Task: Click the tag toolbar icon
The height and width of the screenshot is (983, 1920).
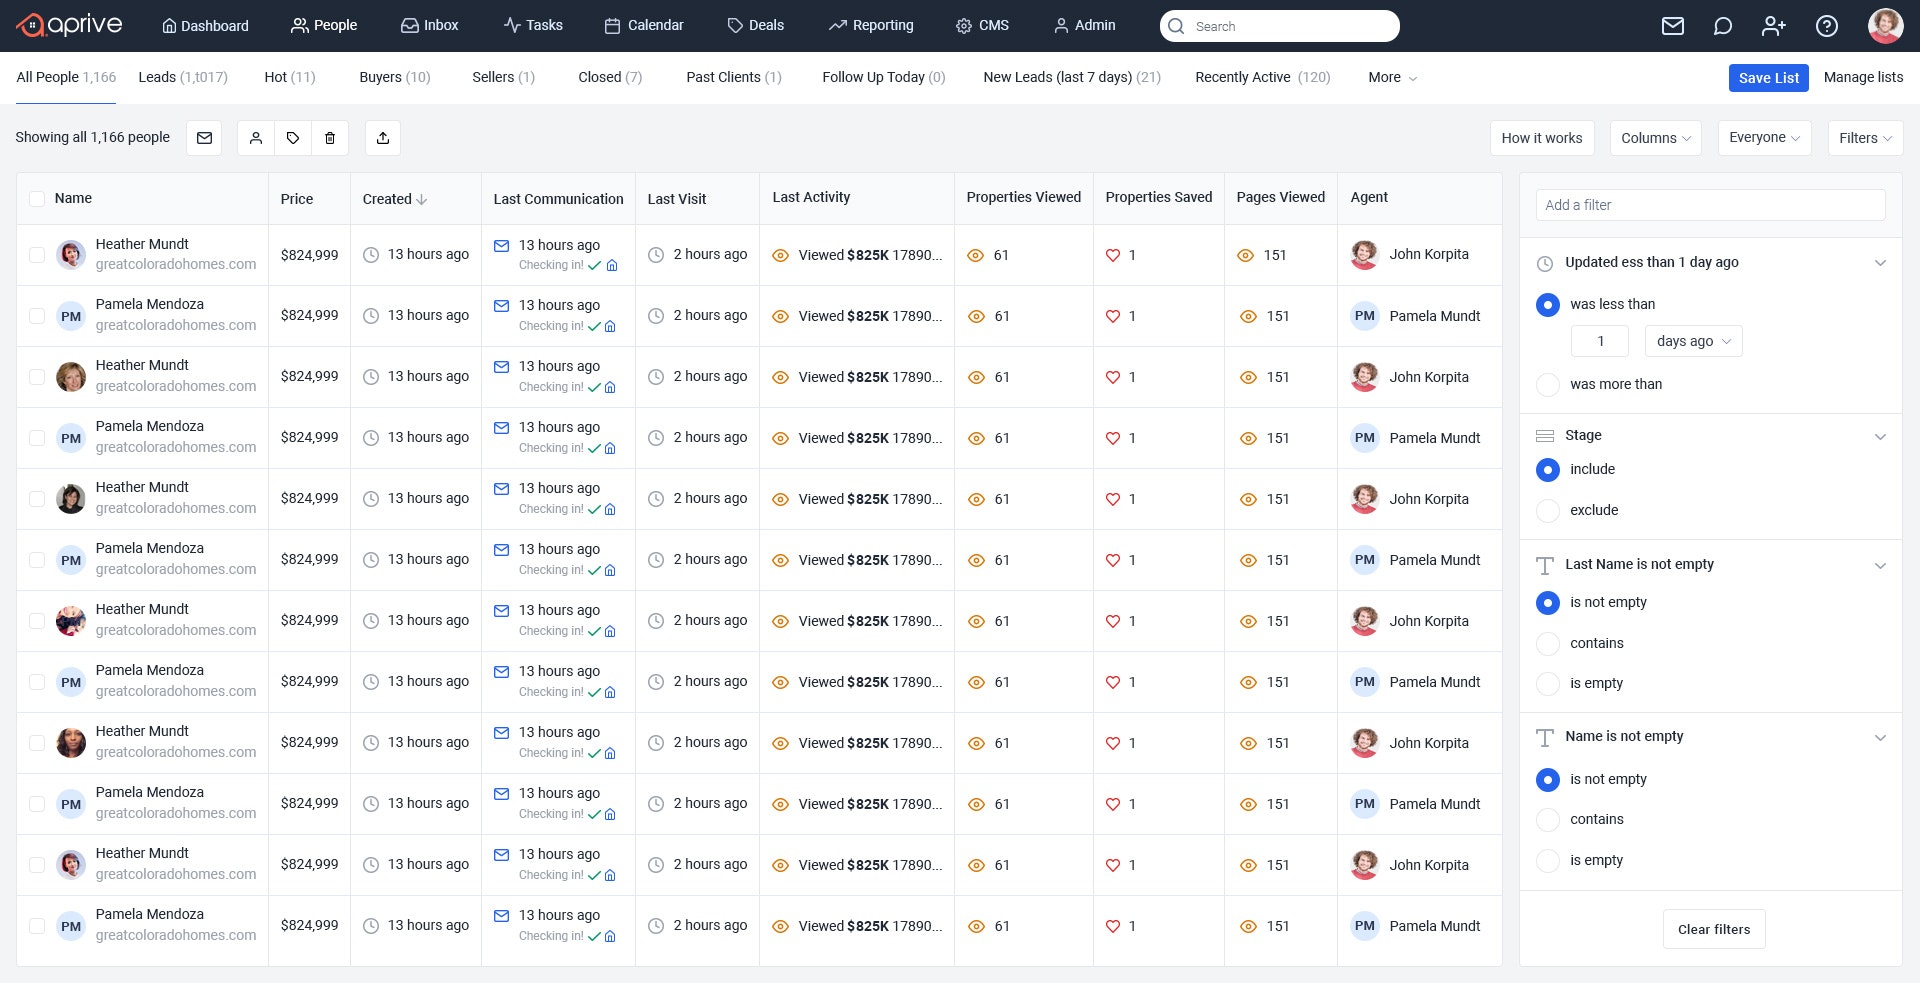Action: pos(293,138)
